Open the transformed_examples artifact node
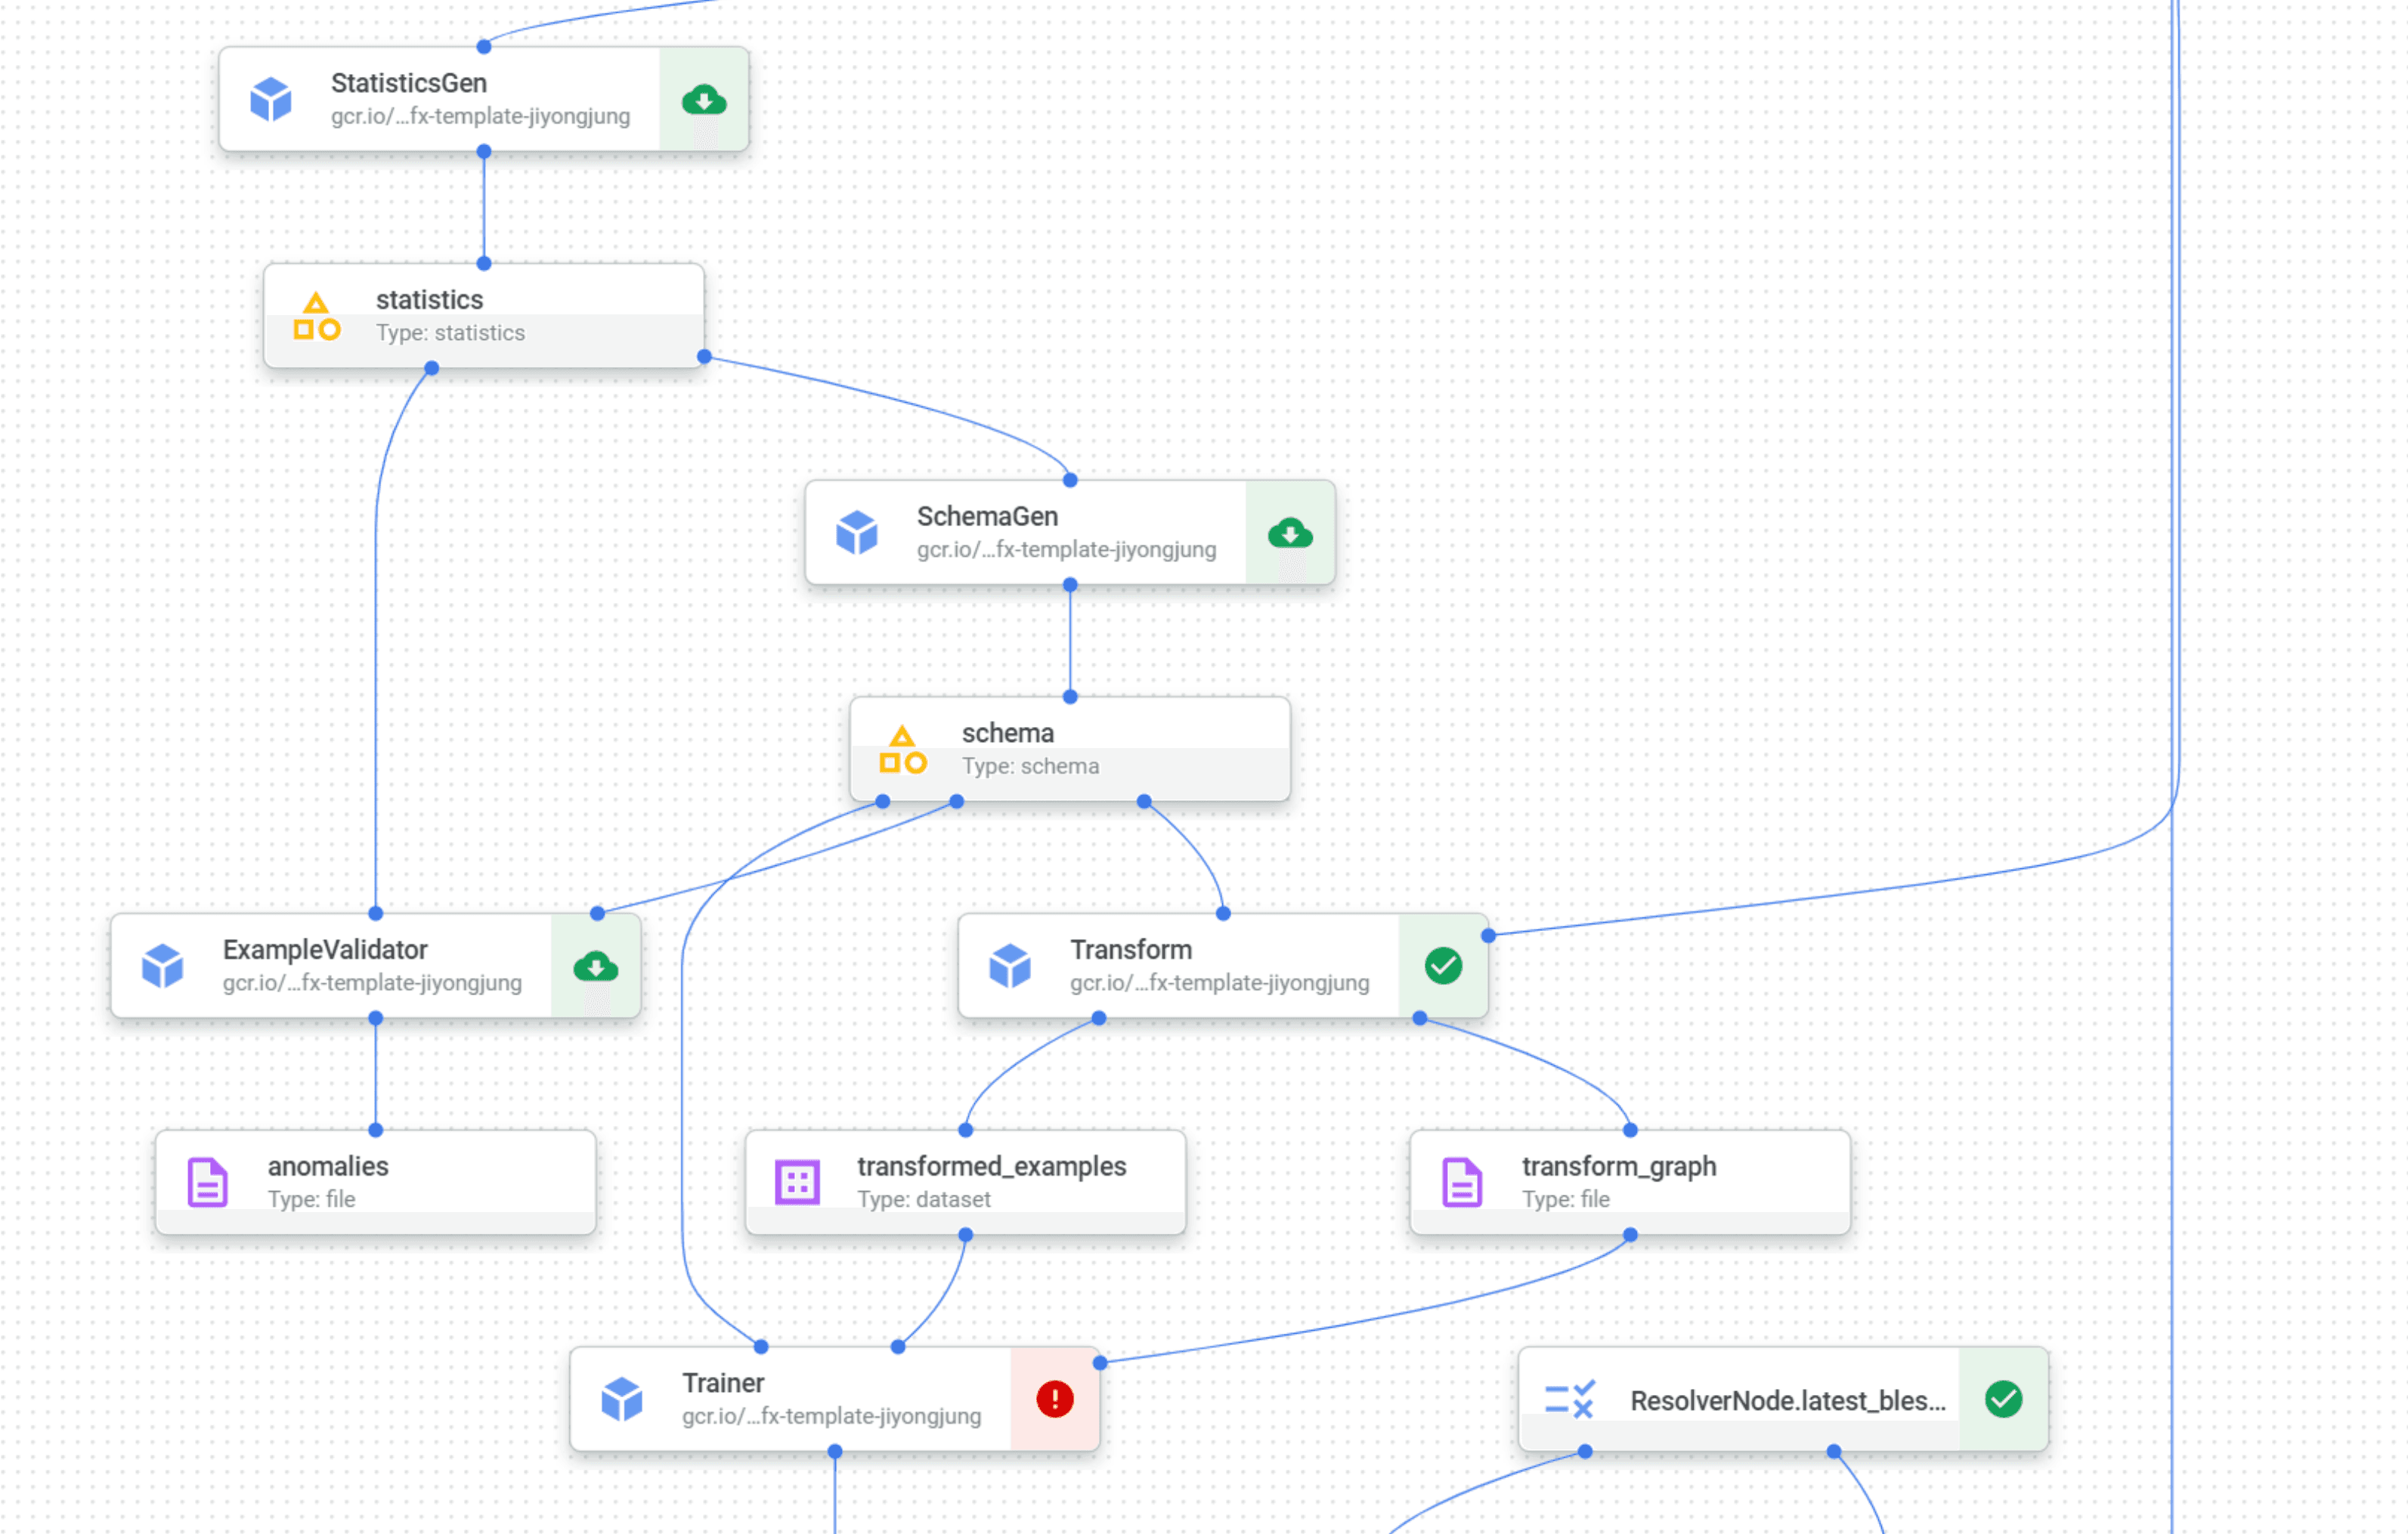This screenshot has height=1534, width=2408. 990,1182
